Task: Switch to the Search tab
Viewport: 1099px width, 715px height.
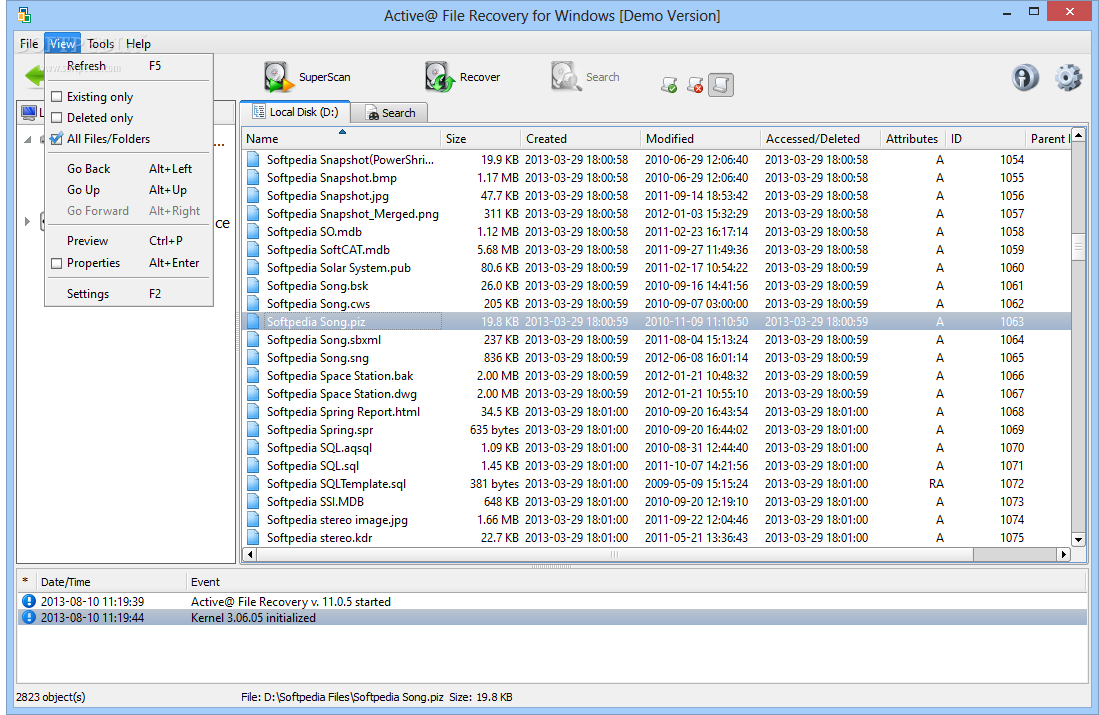Action: tap(390, 113)
